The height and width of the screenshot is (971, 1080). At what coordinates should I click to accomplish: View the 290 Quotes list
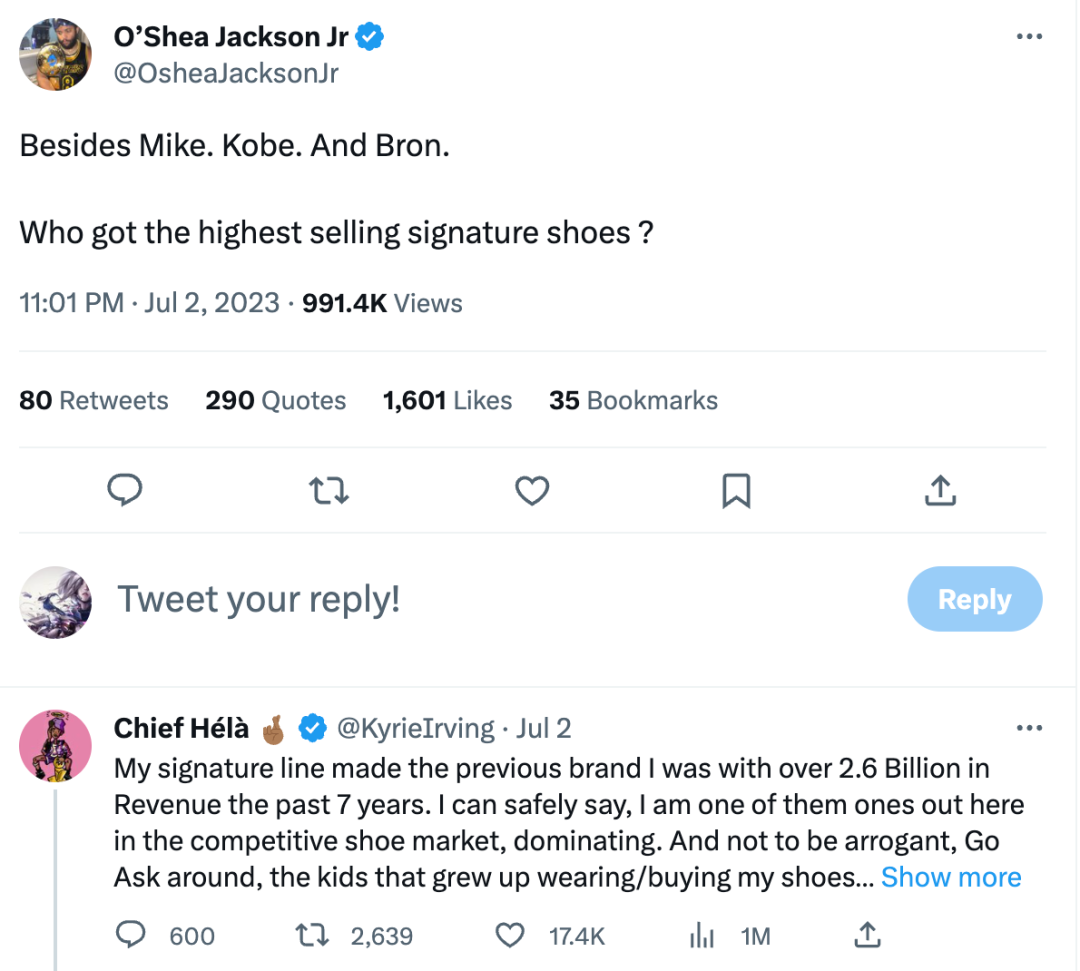click(x=276, y=401)
